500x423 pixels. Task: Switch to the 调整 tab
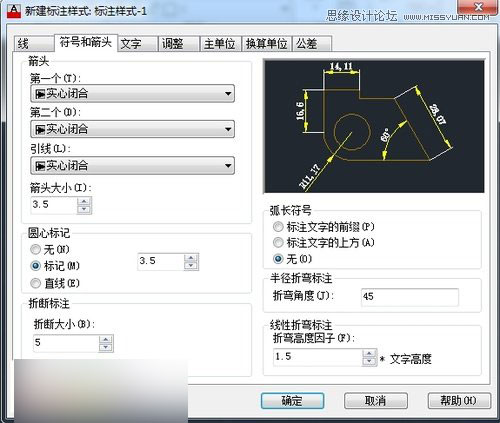pos(179,44)
